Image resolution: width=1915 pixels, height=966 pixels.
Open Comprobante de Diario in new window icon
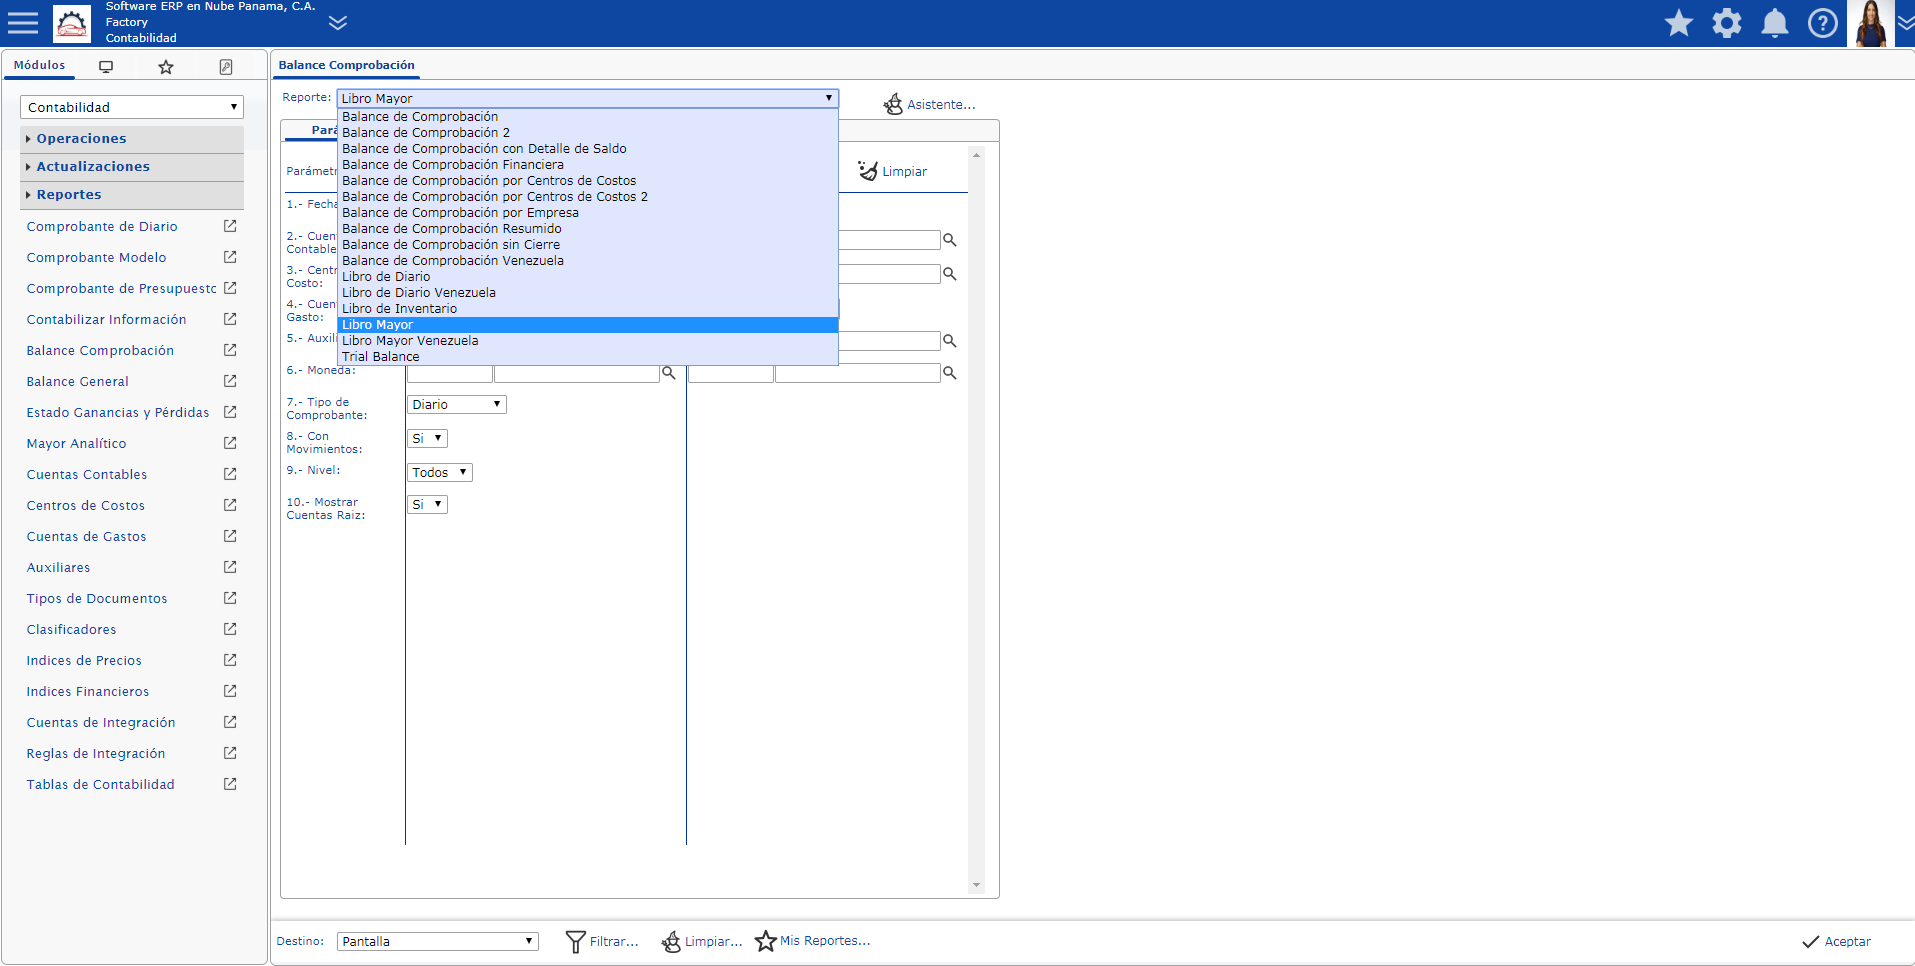230,226
